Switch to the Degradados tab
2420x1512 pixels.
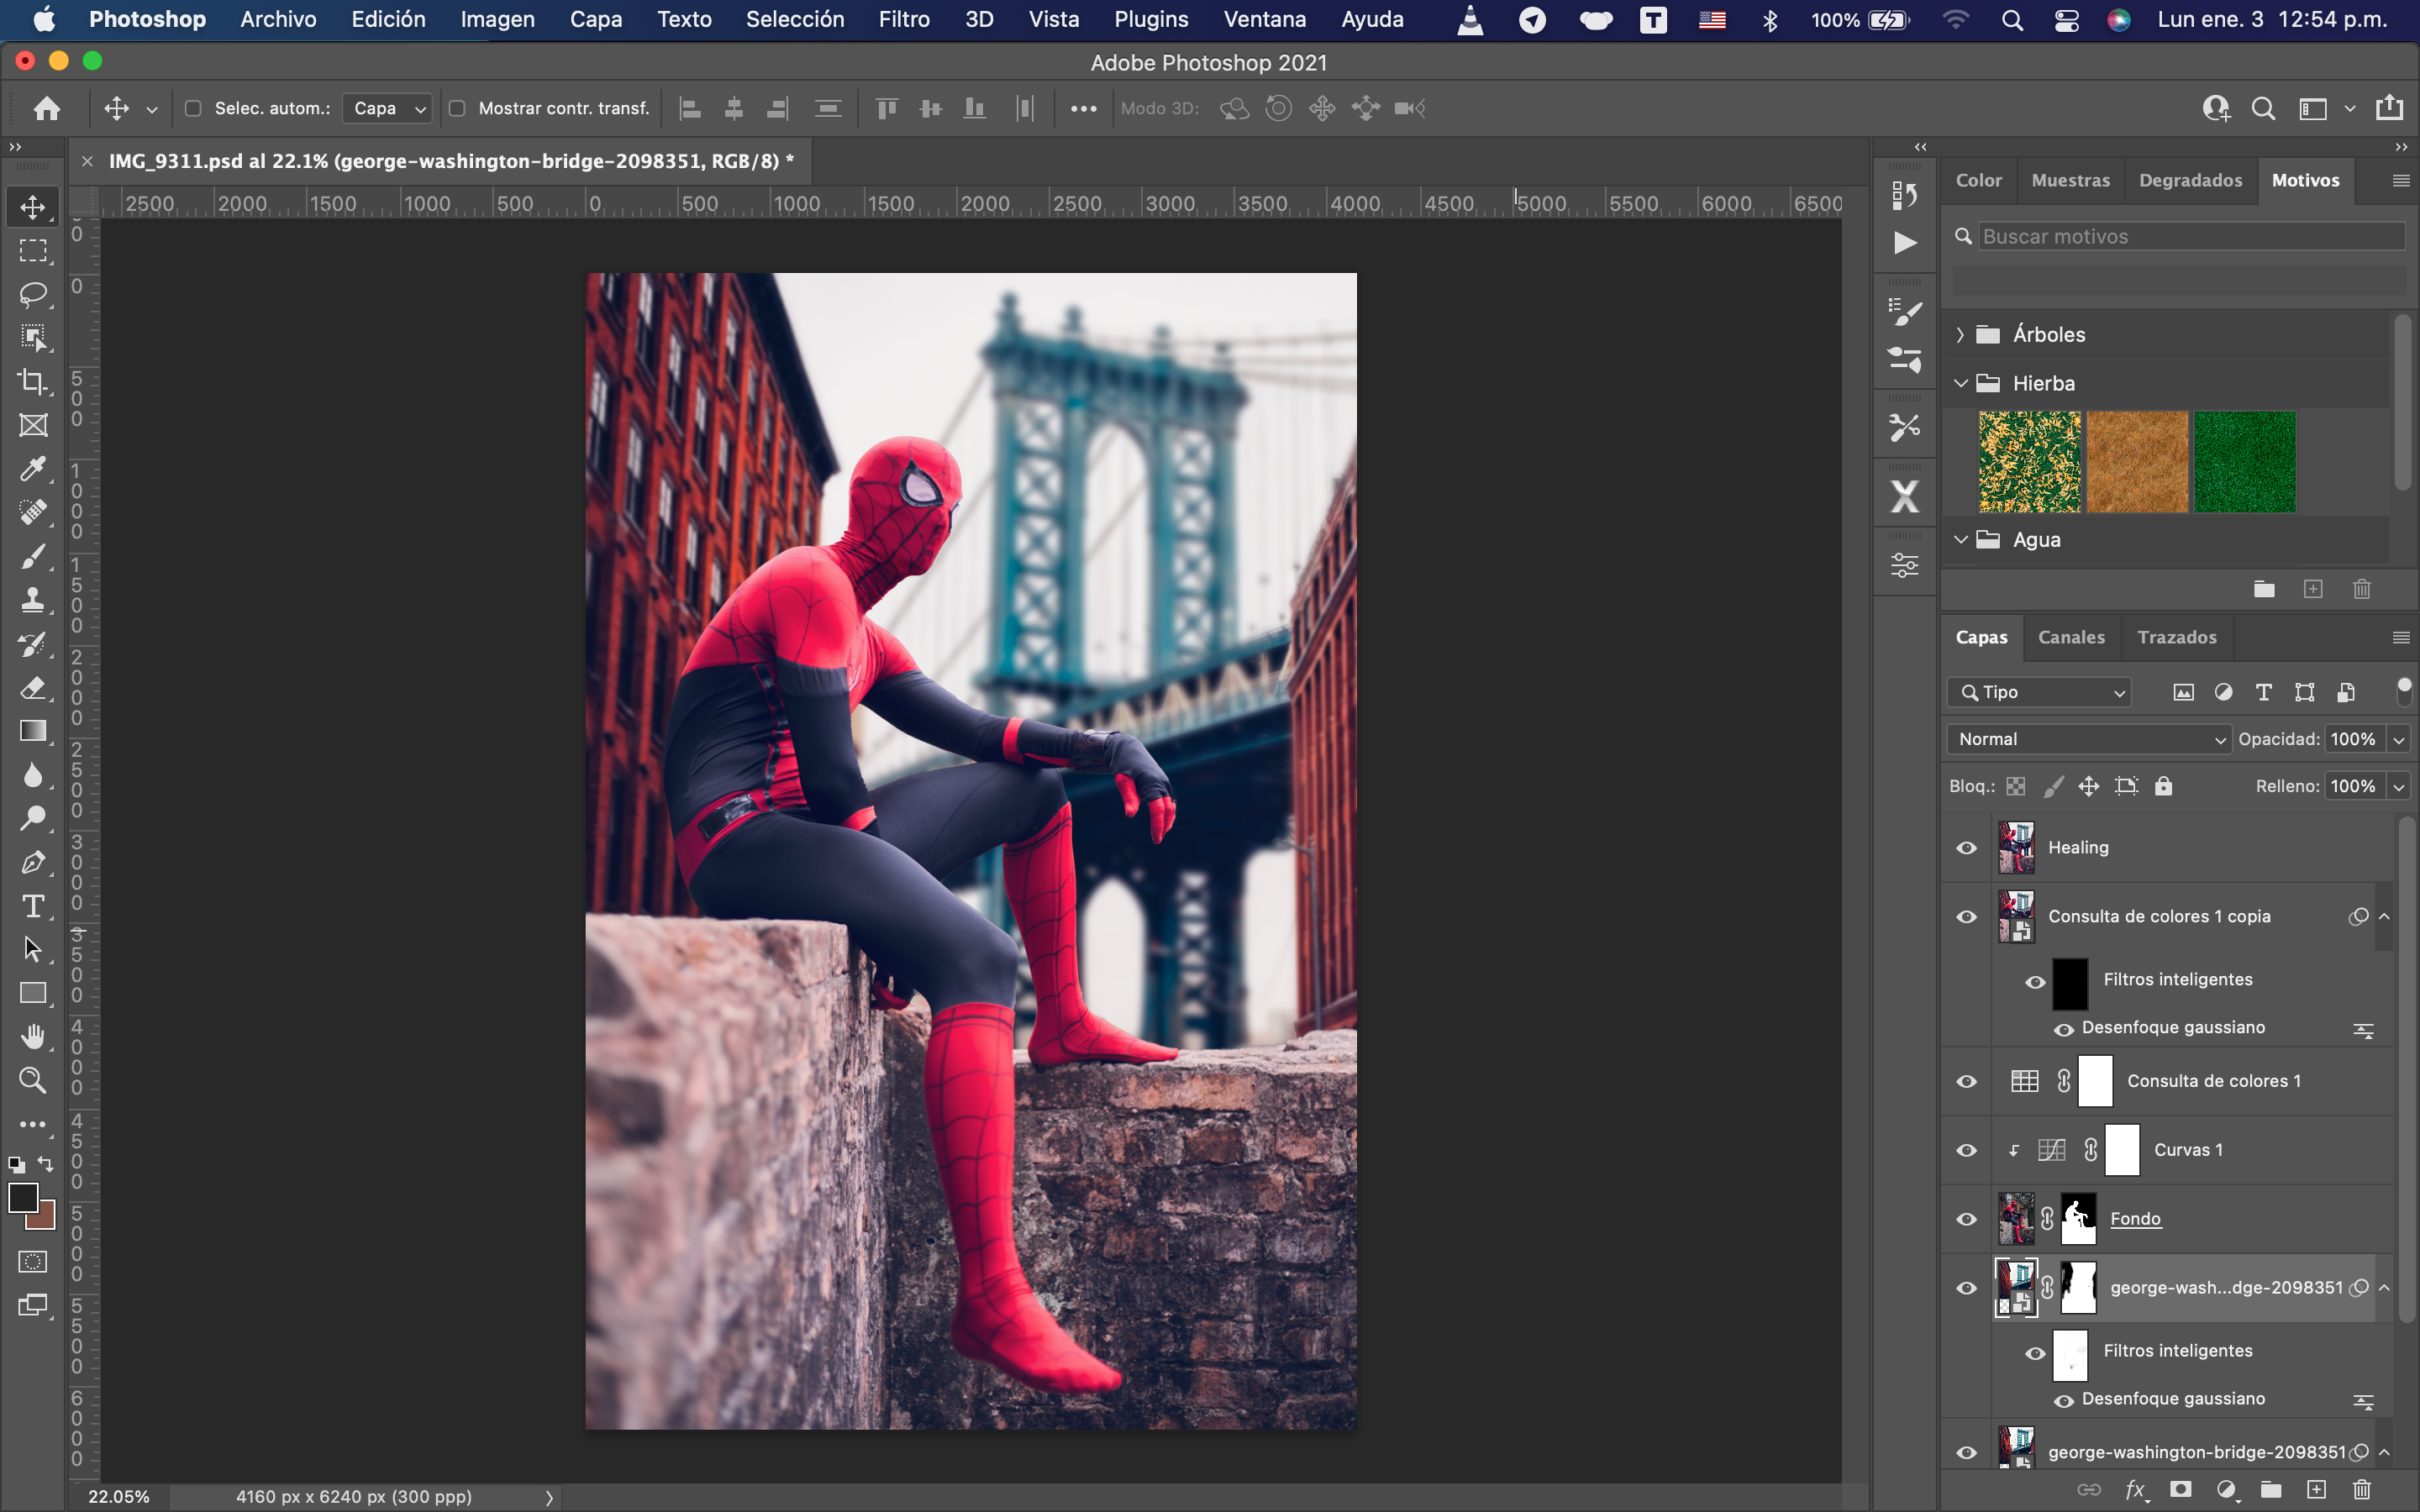[x=2190, y=180]
